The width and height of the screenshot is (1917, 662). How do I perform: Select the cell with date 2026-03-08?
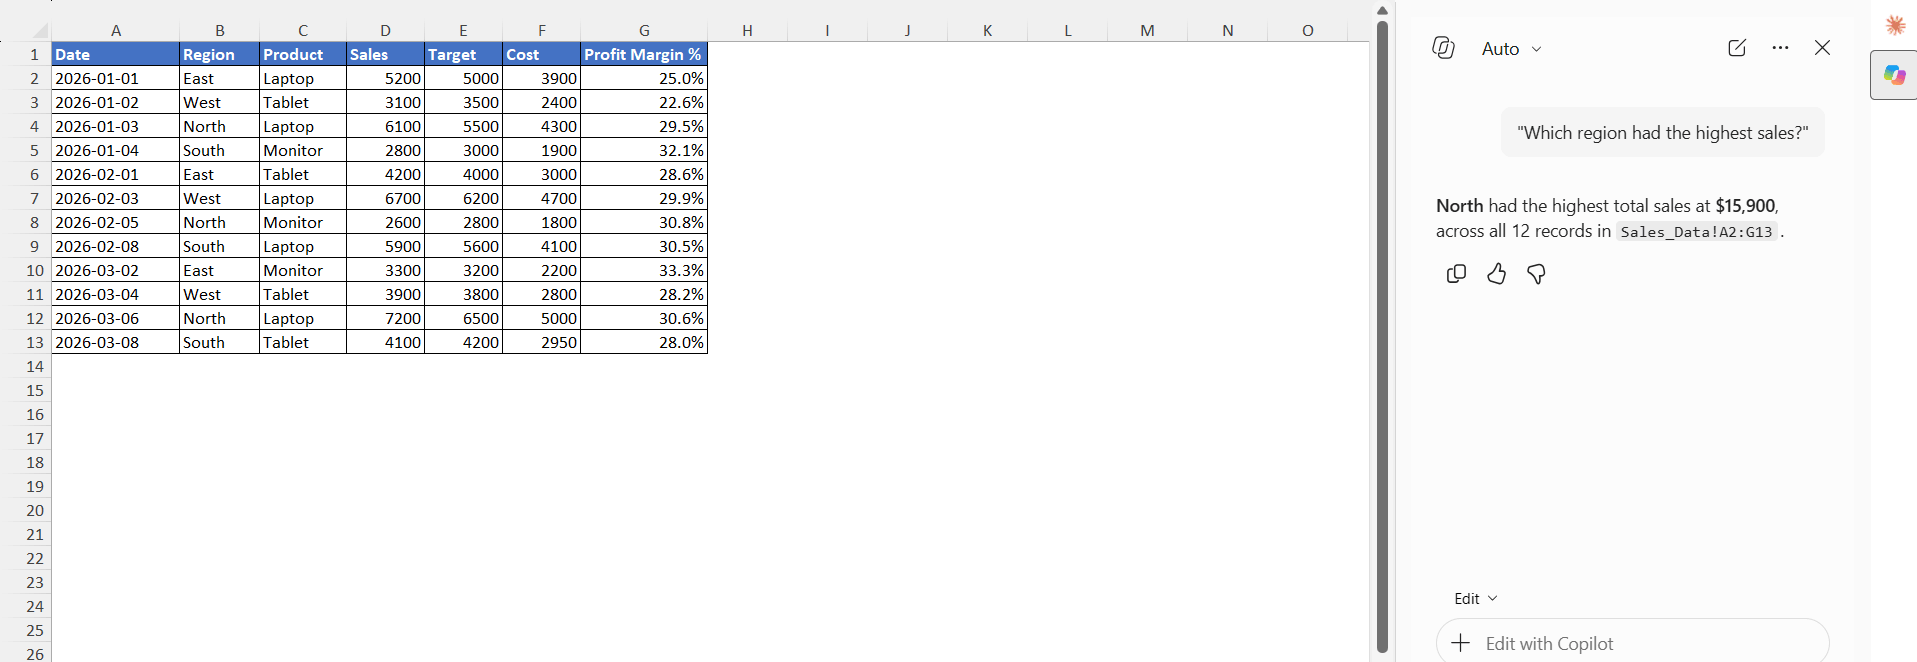pyautogui.click(x=116, y=342)
